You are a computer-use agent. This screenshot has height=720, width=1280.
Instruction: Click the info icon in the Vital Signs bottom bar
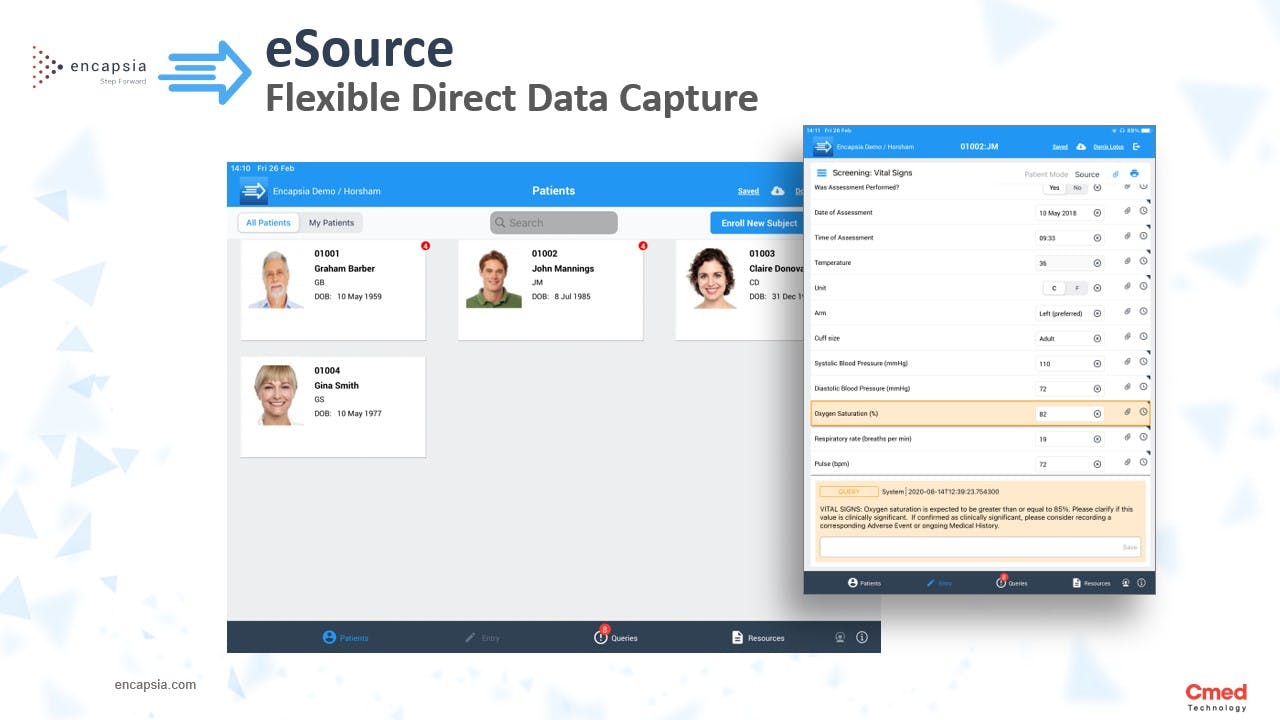point(1141,583)
